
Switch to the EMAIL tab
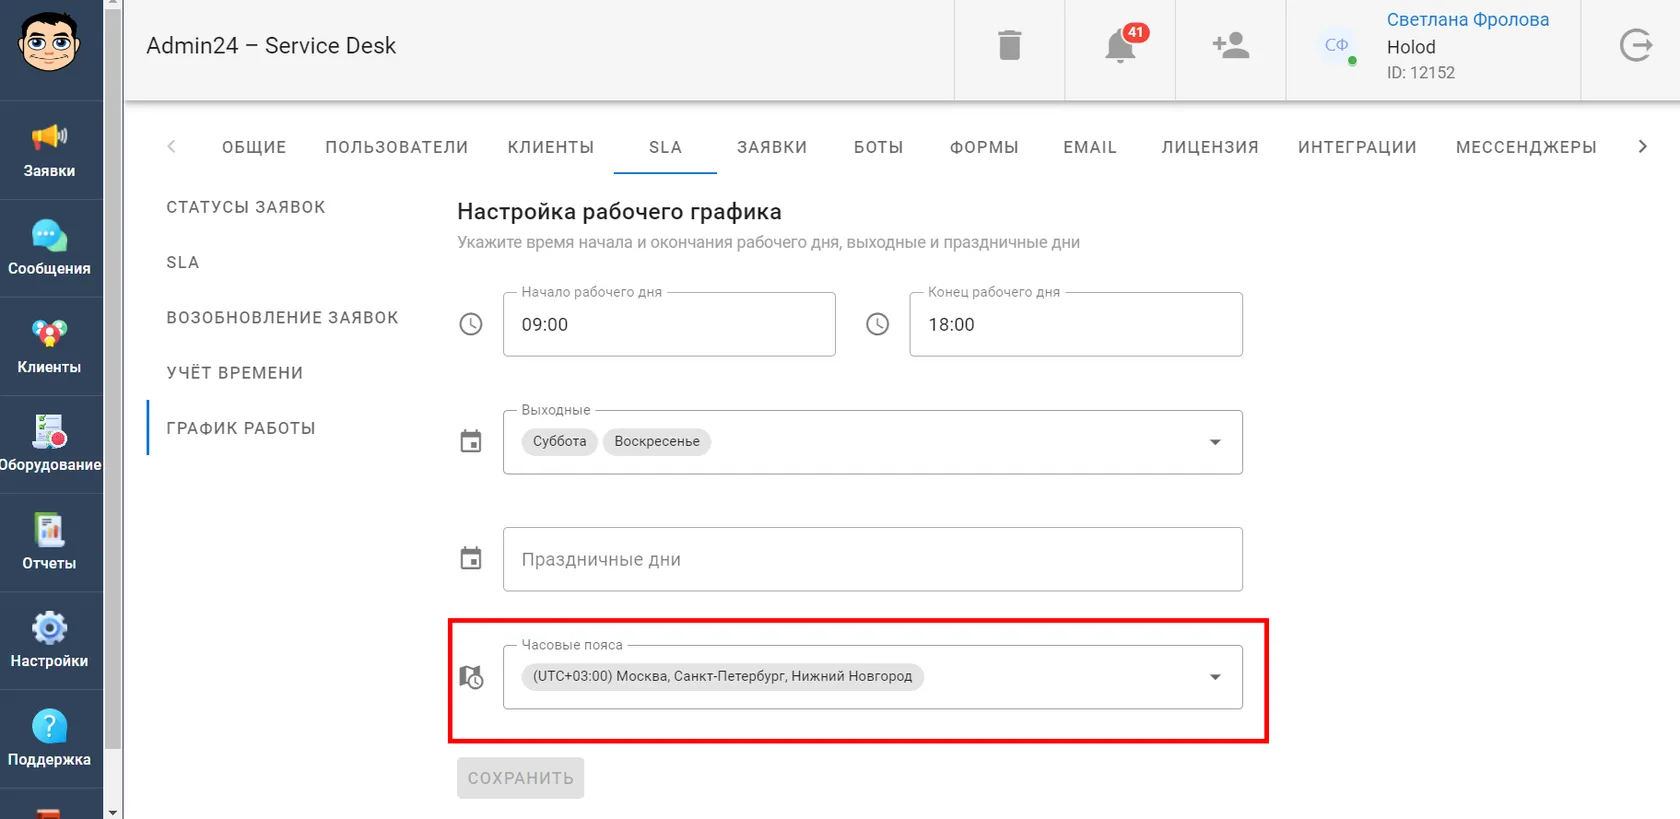1090,147
